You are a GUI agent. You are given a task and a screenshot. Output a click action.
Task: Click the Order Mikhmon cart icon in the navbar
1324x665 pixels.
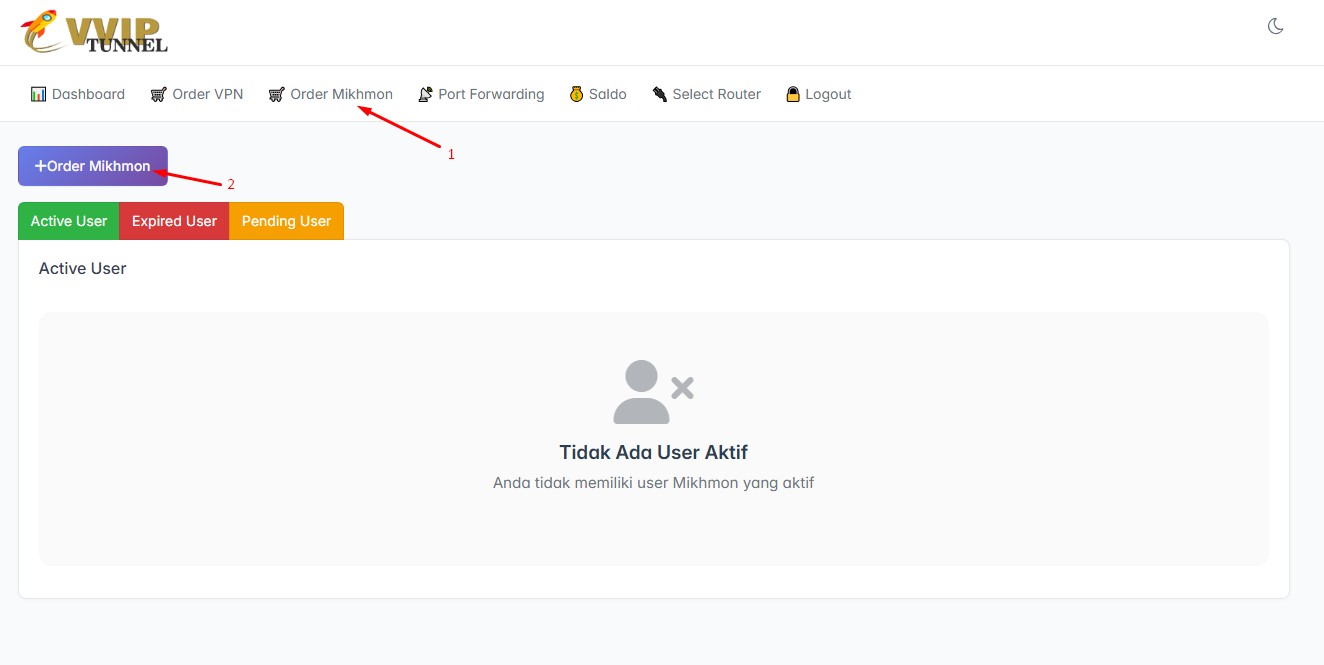277,94
